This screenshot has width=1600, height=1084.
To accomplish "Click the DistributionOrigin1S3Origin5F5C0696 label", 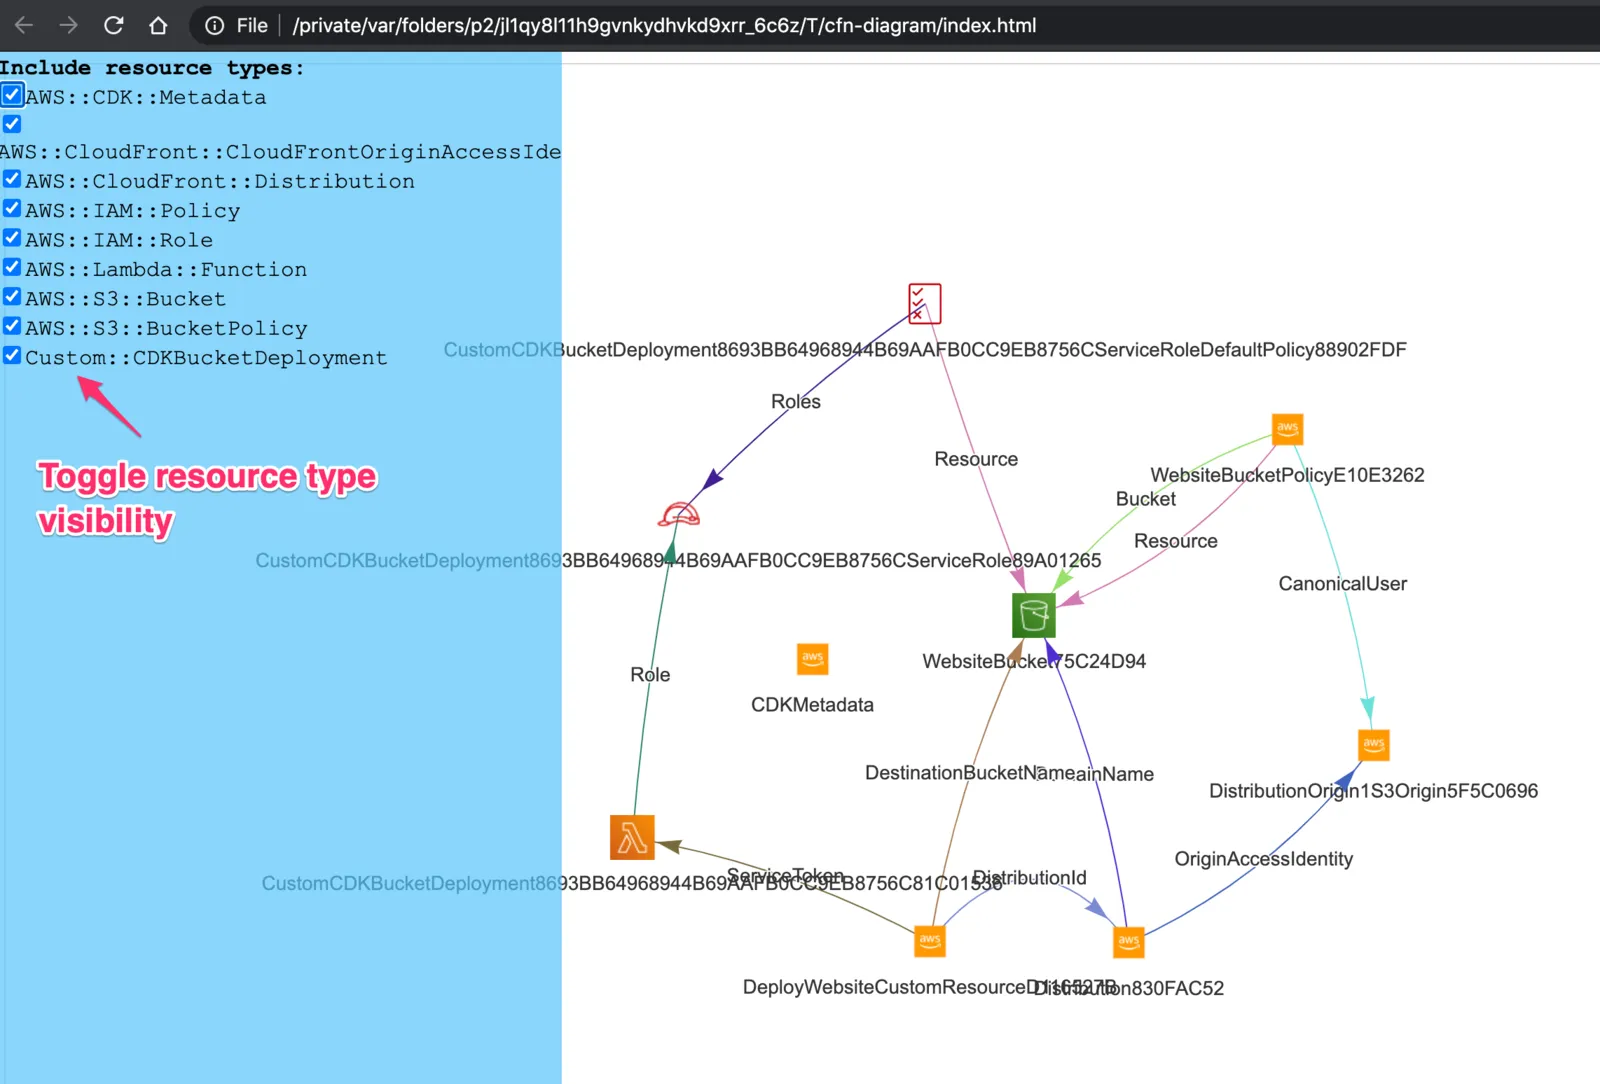I will click(x=1373, y=791).
